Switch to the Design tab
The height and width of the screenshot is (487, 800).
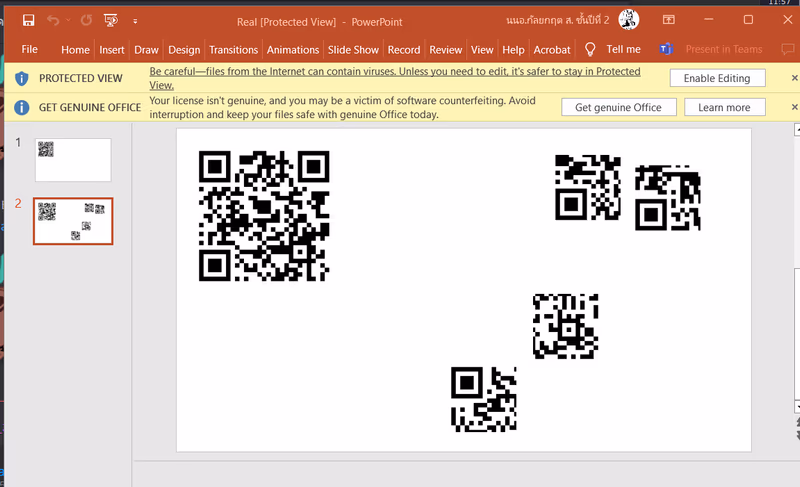coord(184,49)
